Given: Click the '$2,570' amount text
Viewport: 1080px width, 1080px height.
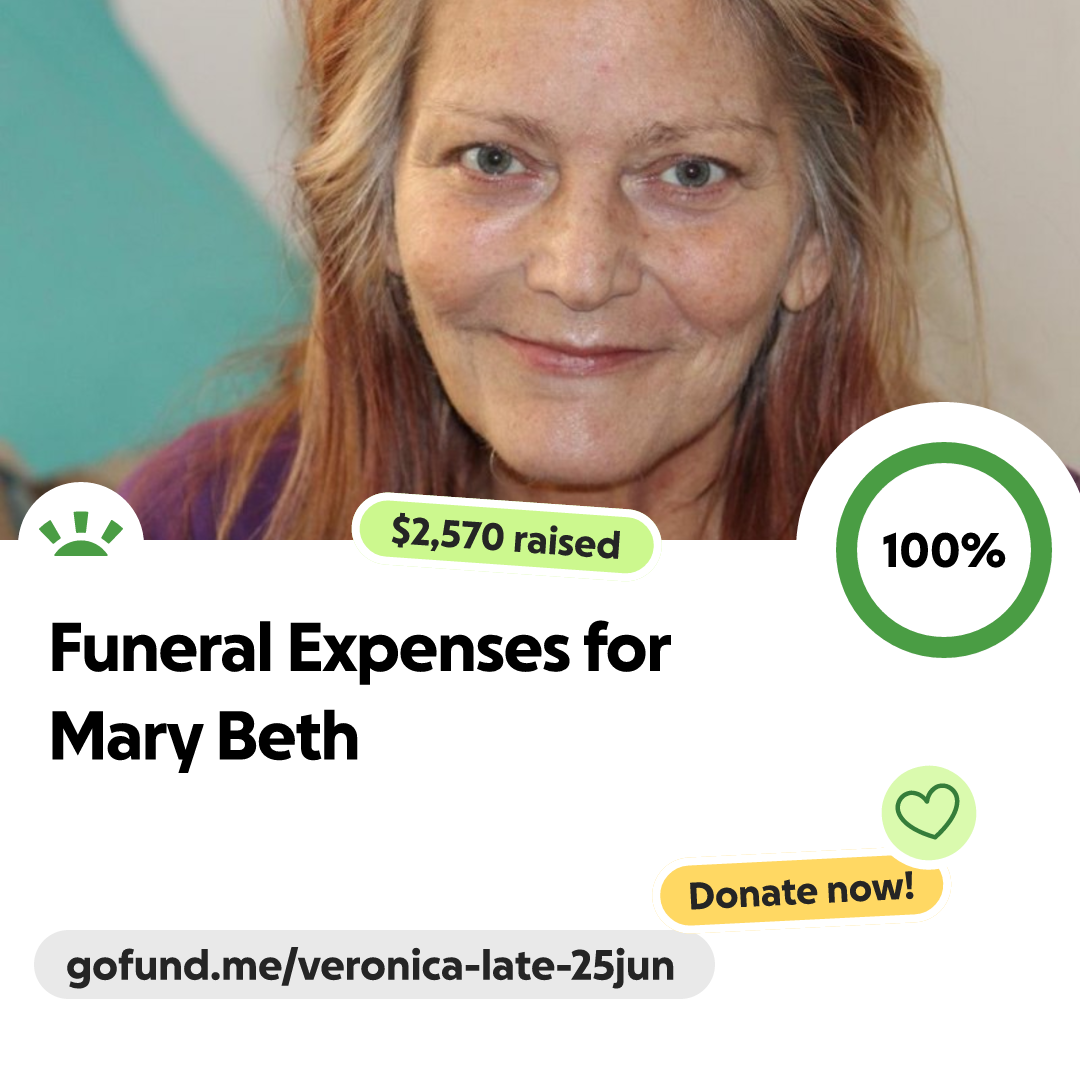Looking at the screenshot, I should [447, 533].
